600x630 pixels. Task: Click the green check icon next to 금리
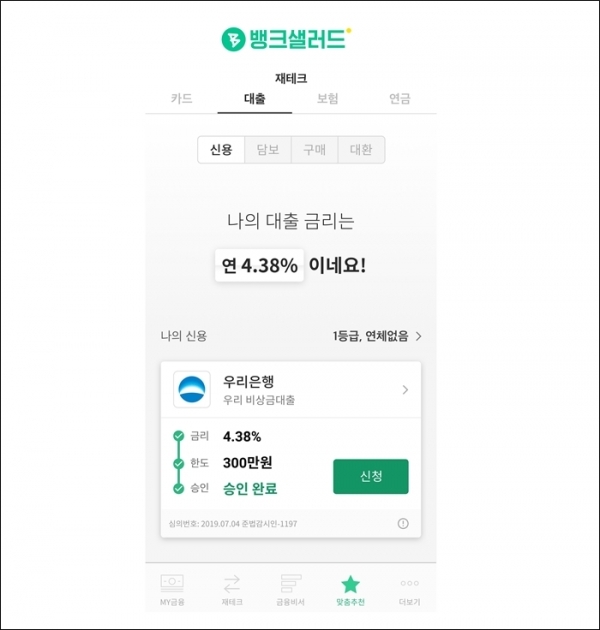coord(178,436)
